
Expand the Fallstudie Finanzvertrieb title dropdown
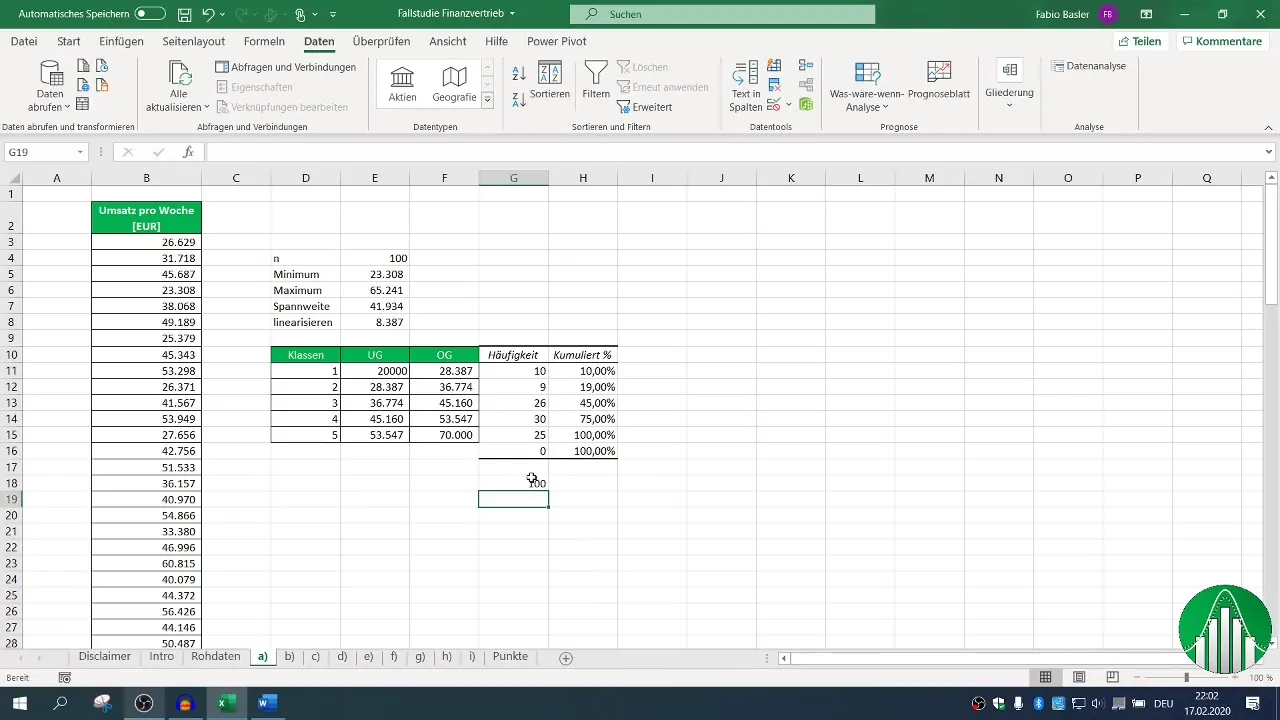[512, 14]
